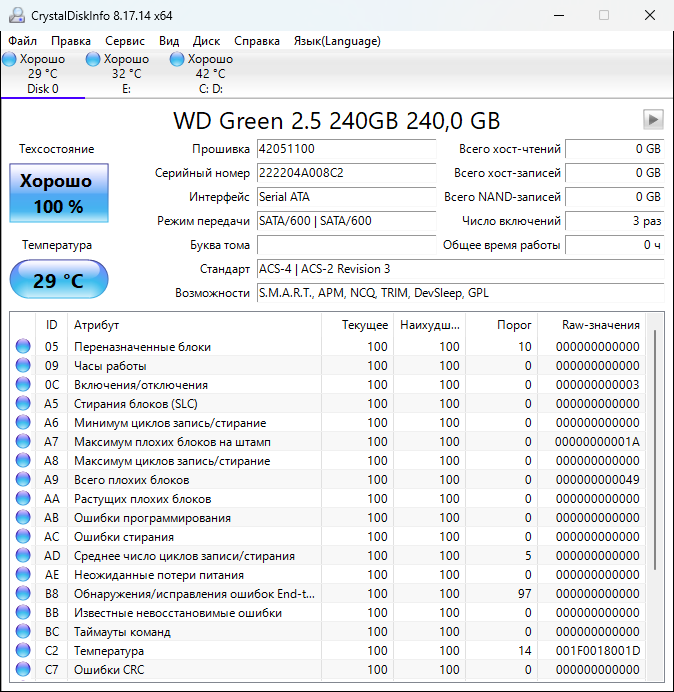Click the Хорошо 100 % health status button
Viewport: 674px width, 692px height.
(59, 193)
